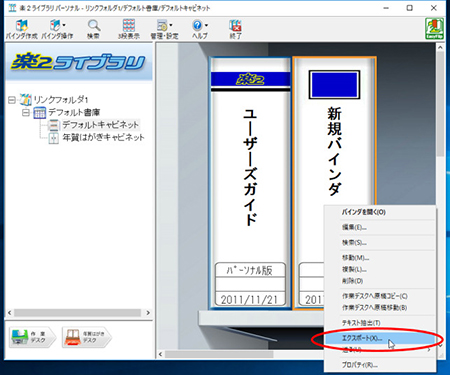Choose 検索(S)... in the context menu
Image resolution: width=450 pixels, height=375 pixels.
(x=380, y=243)
